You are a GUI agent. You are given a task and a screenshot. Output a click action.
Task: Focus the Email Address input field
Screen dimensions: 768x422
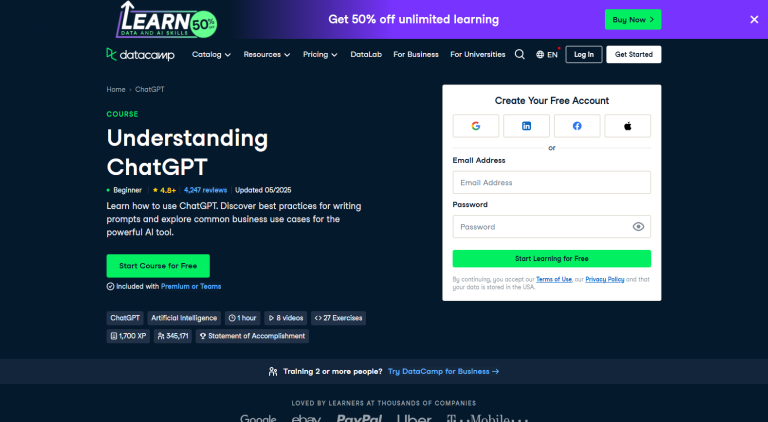click(552, 183)
